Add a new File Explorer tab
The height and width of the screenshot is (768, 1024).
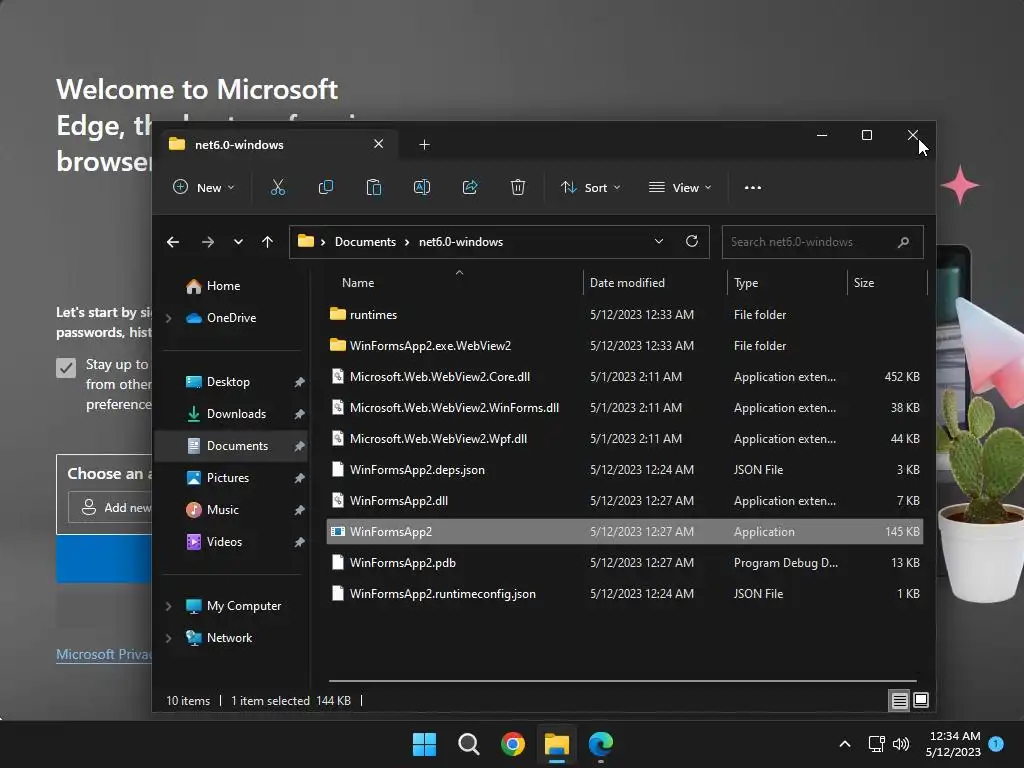(x=424, y=144)
